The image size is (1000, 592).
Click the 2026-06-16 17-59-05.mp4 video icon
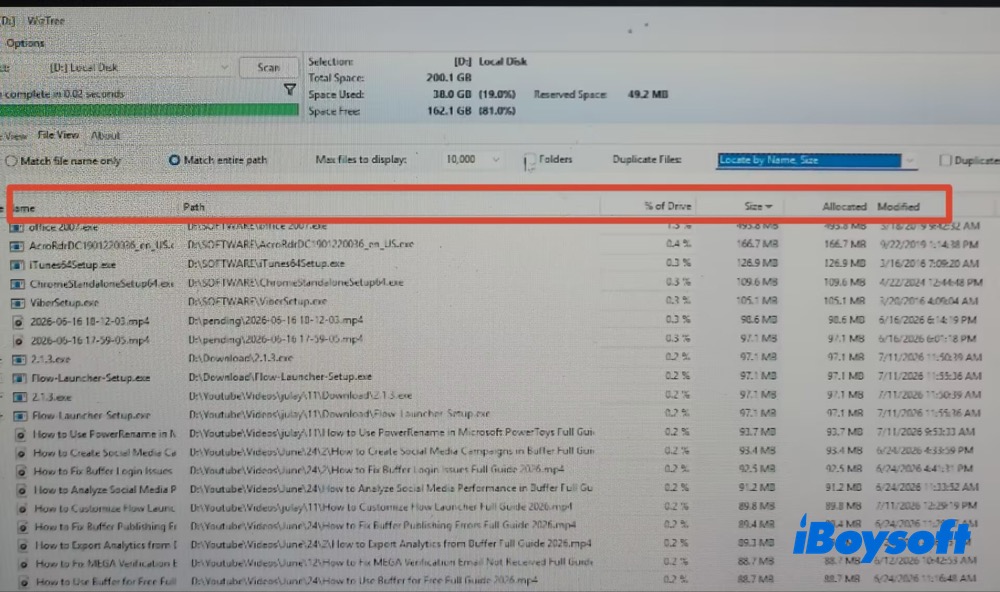pos(19,341)
